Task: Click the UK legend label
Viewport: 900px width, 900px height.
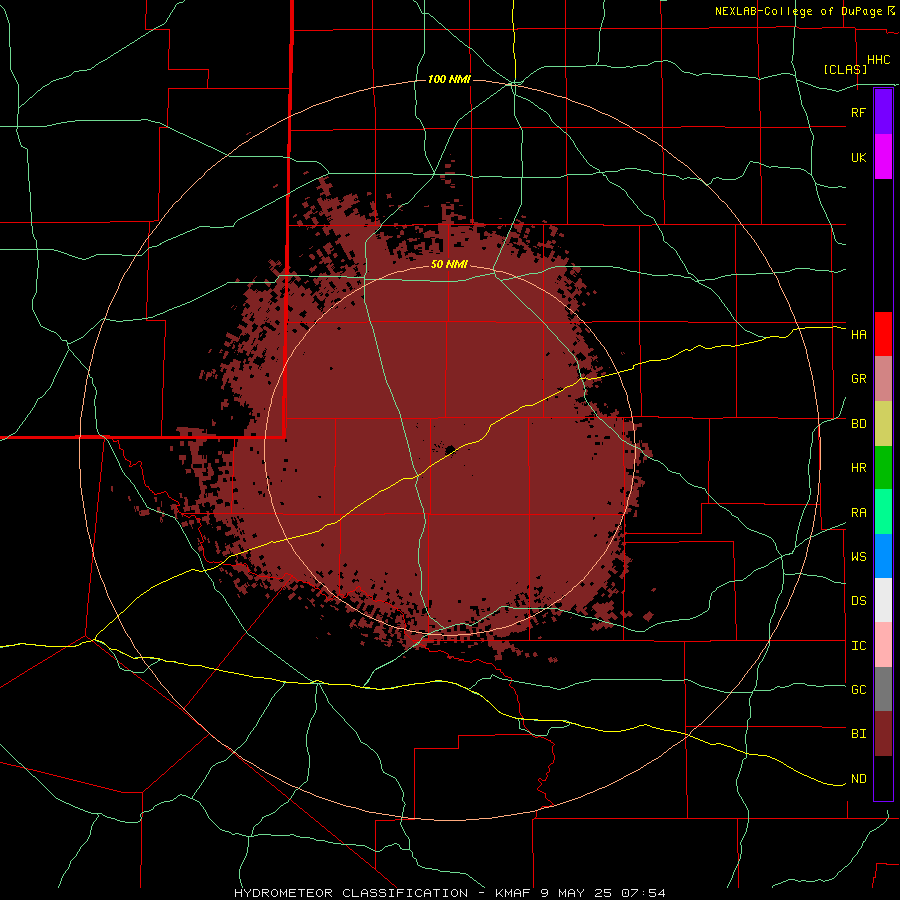Action: click(858, 157)
